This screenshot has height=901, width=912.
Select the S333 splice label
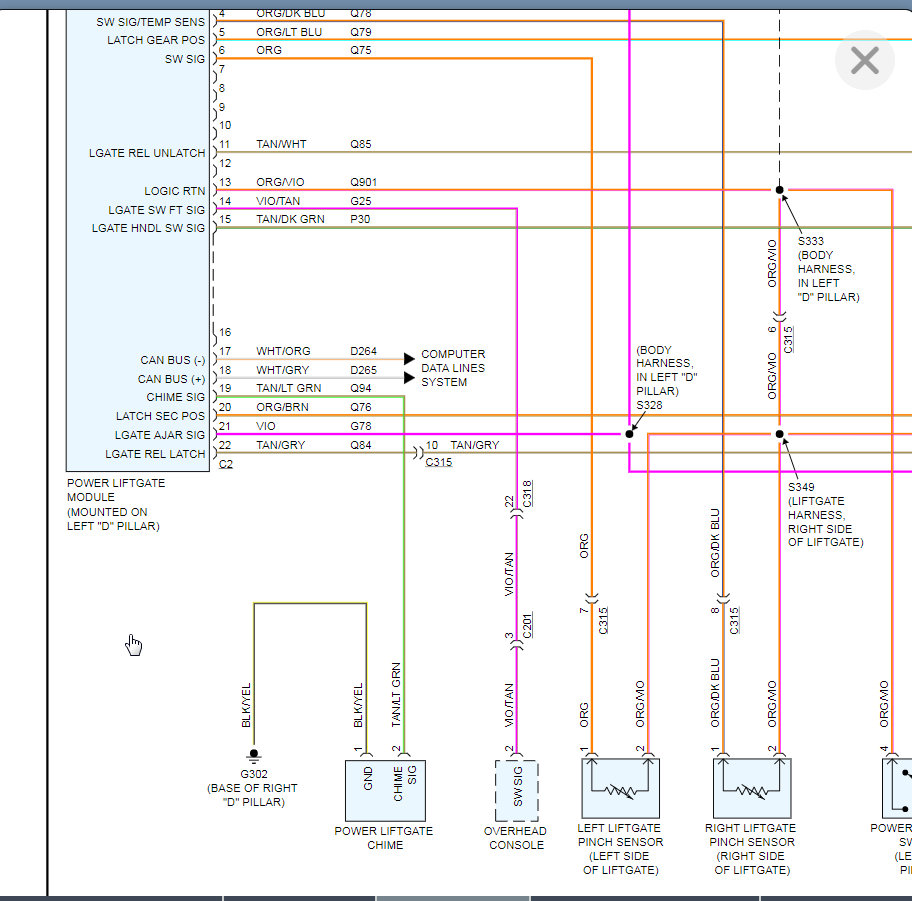[811, 241]
